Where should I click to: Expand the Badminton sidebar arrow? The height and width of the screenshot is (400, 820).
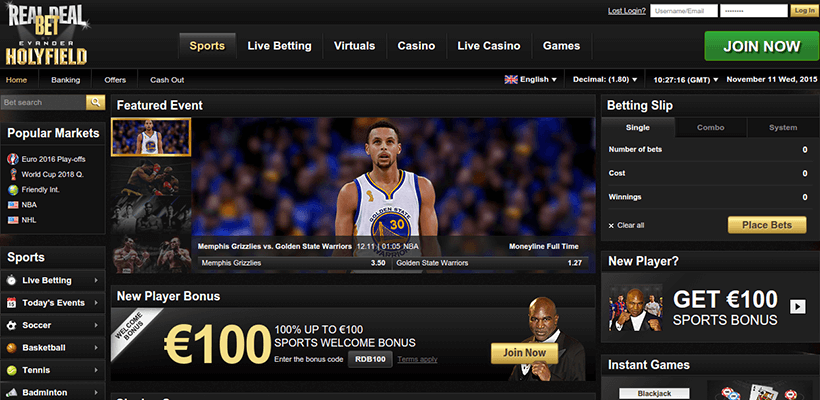tap(96, 392)
